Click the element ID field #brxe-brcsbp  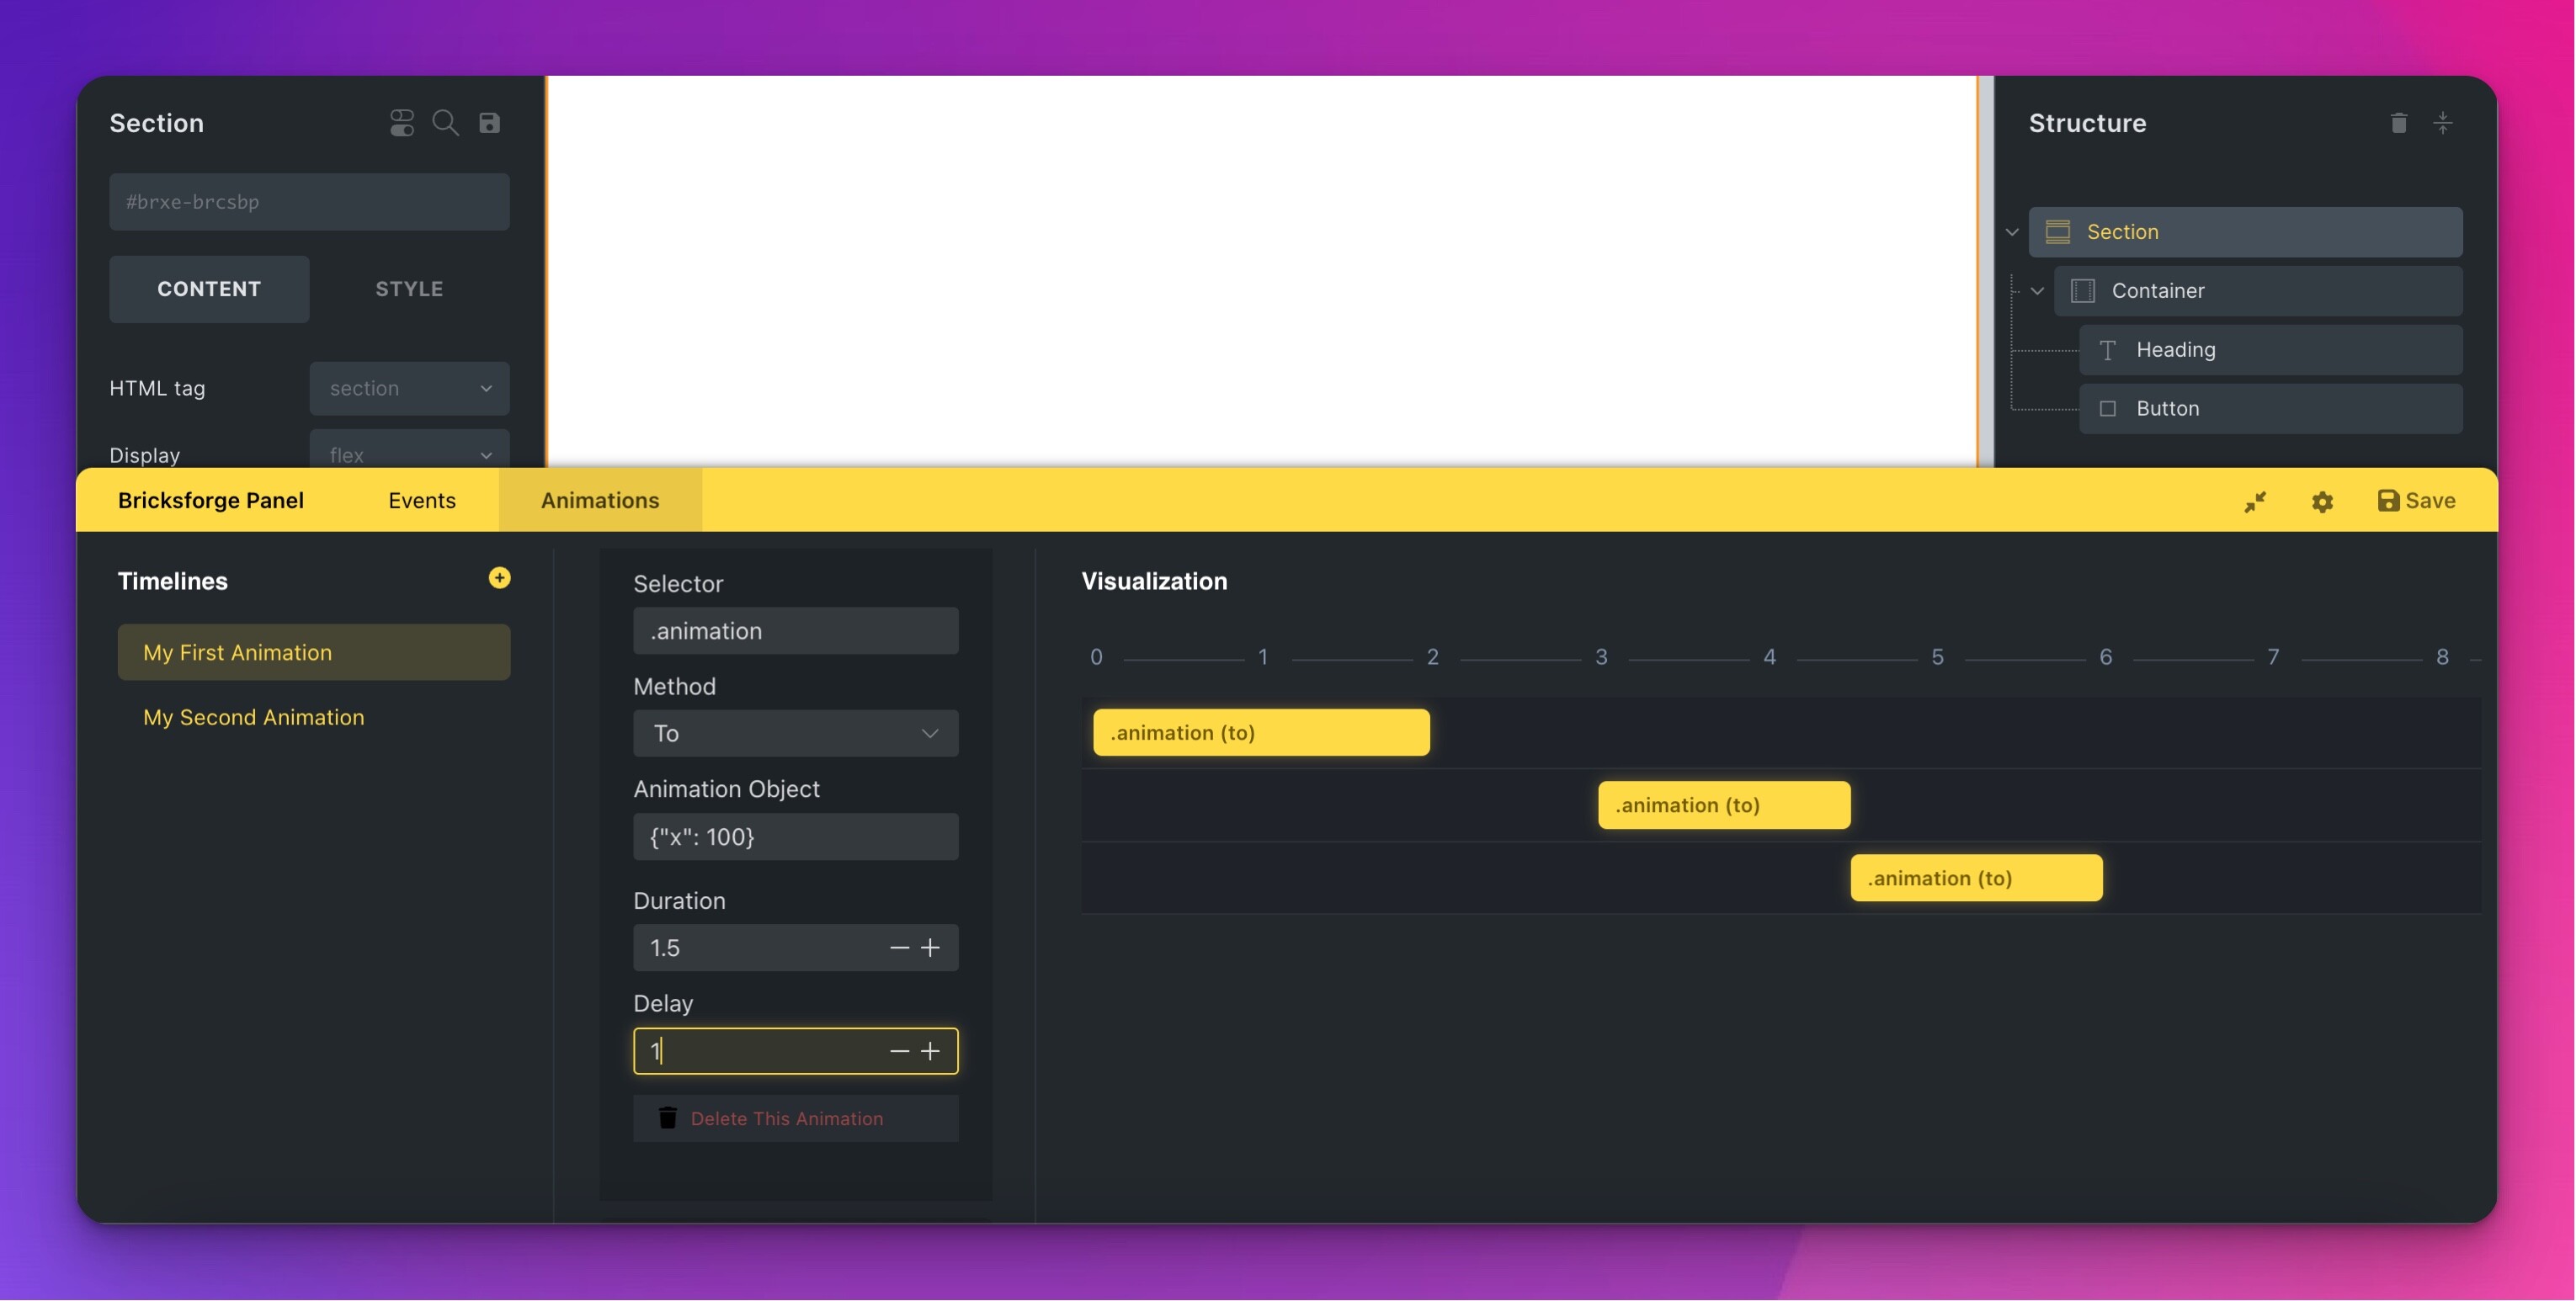[x=309, y=202]
